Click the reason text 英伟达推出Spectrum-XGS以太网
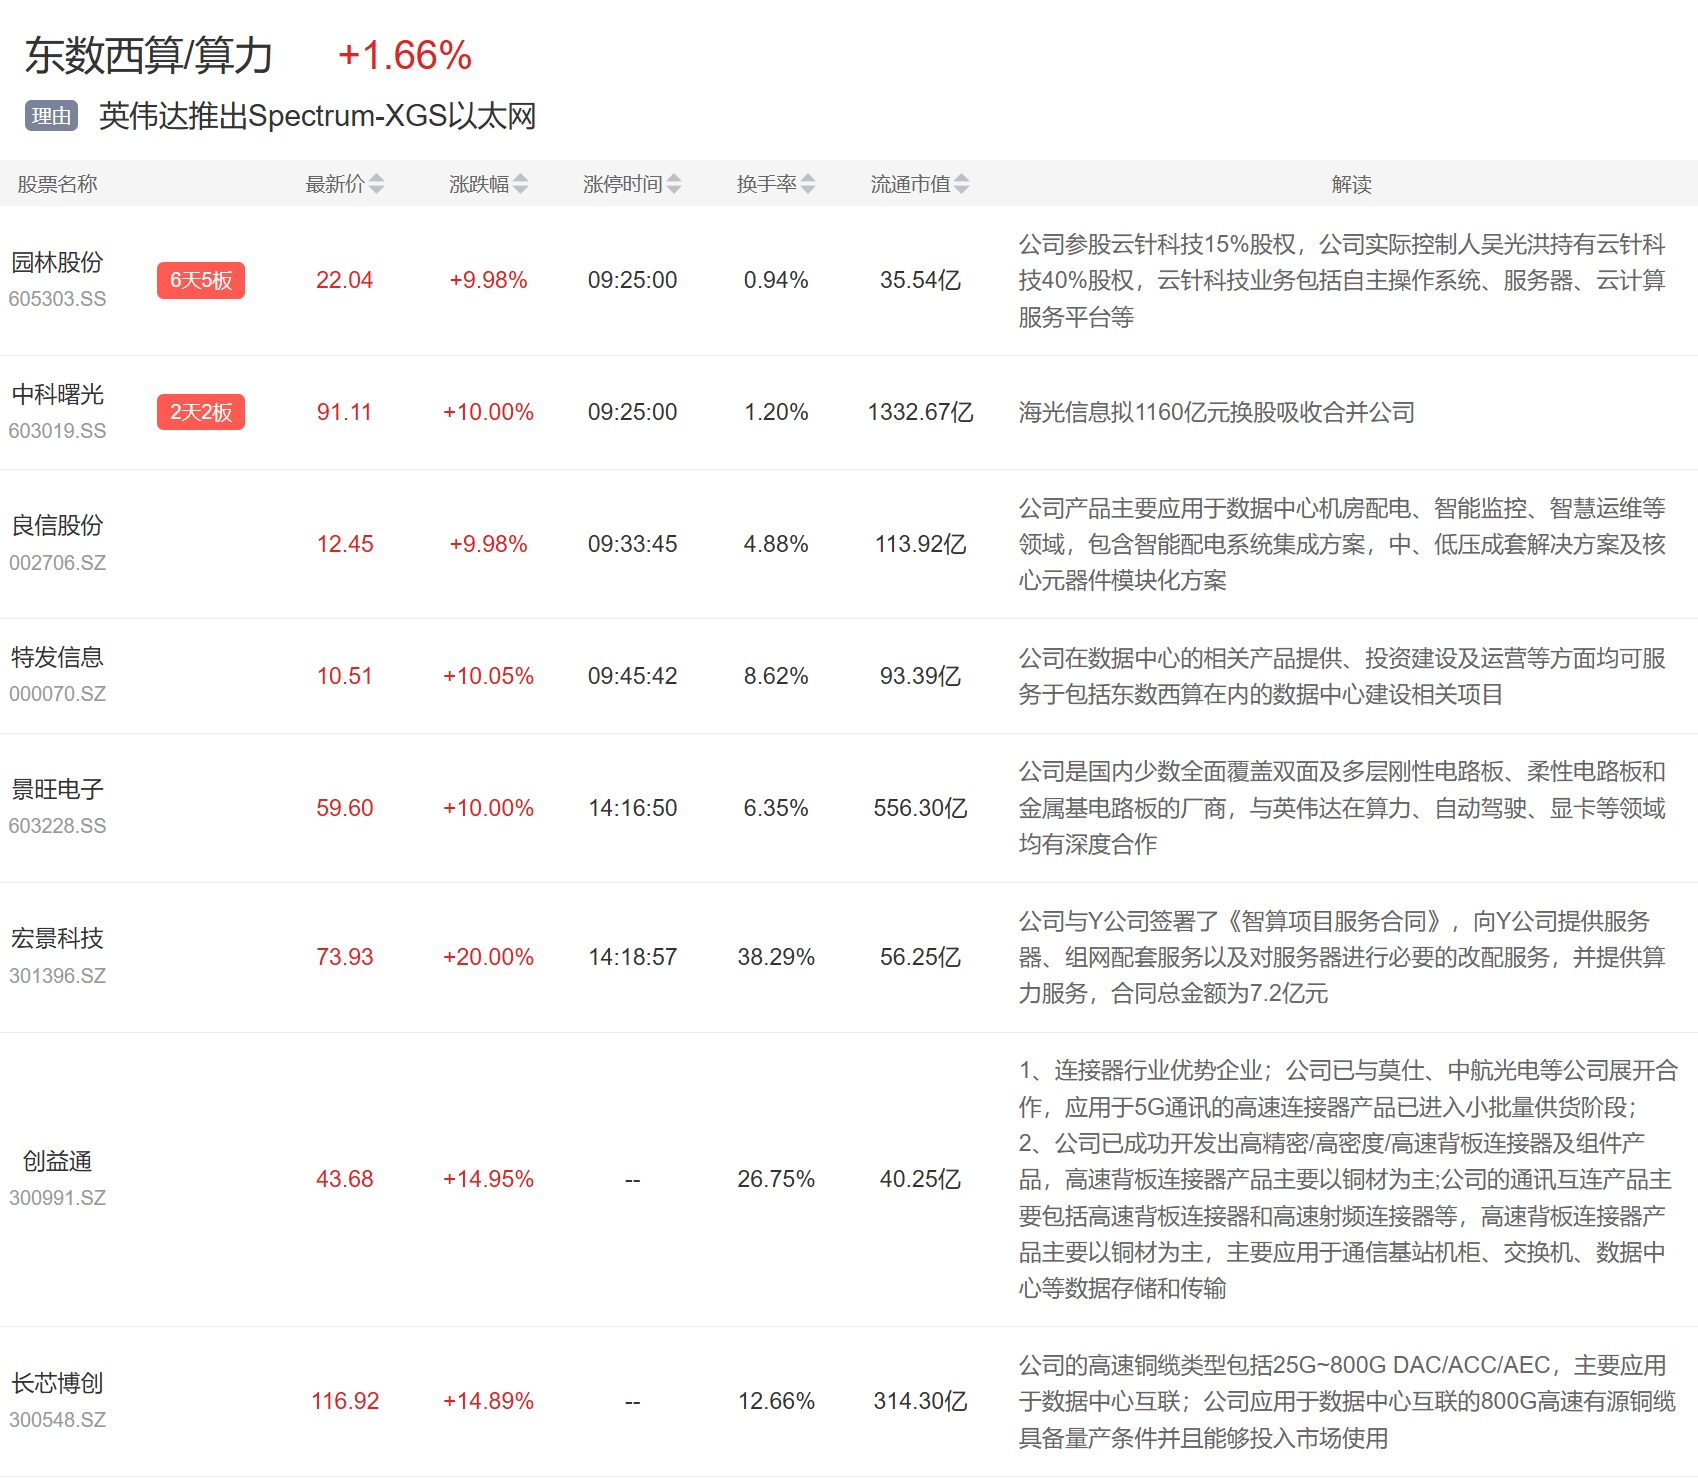1698x1479 pixels. [x=318, y=116]
